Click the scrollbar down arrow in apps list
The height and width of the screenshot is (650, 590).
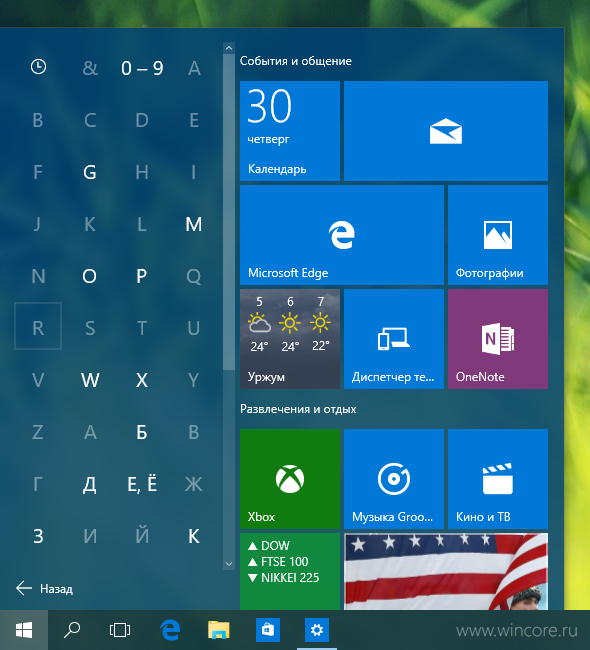tap(229, 564)
